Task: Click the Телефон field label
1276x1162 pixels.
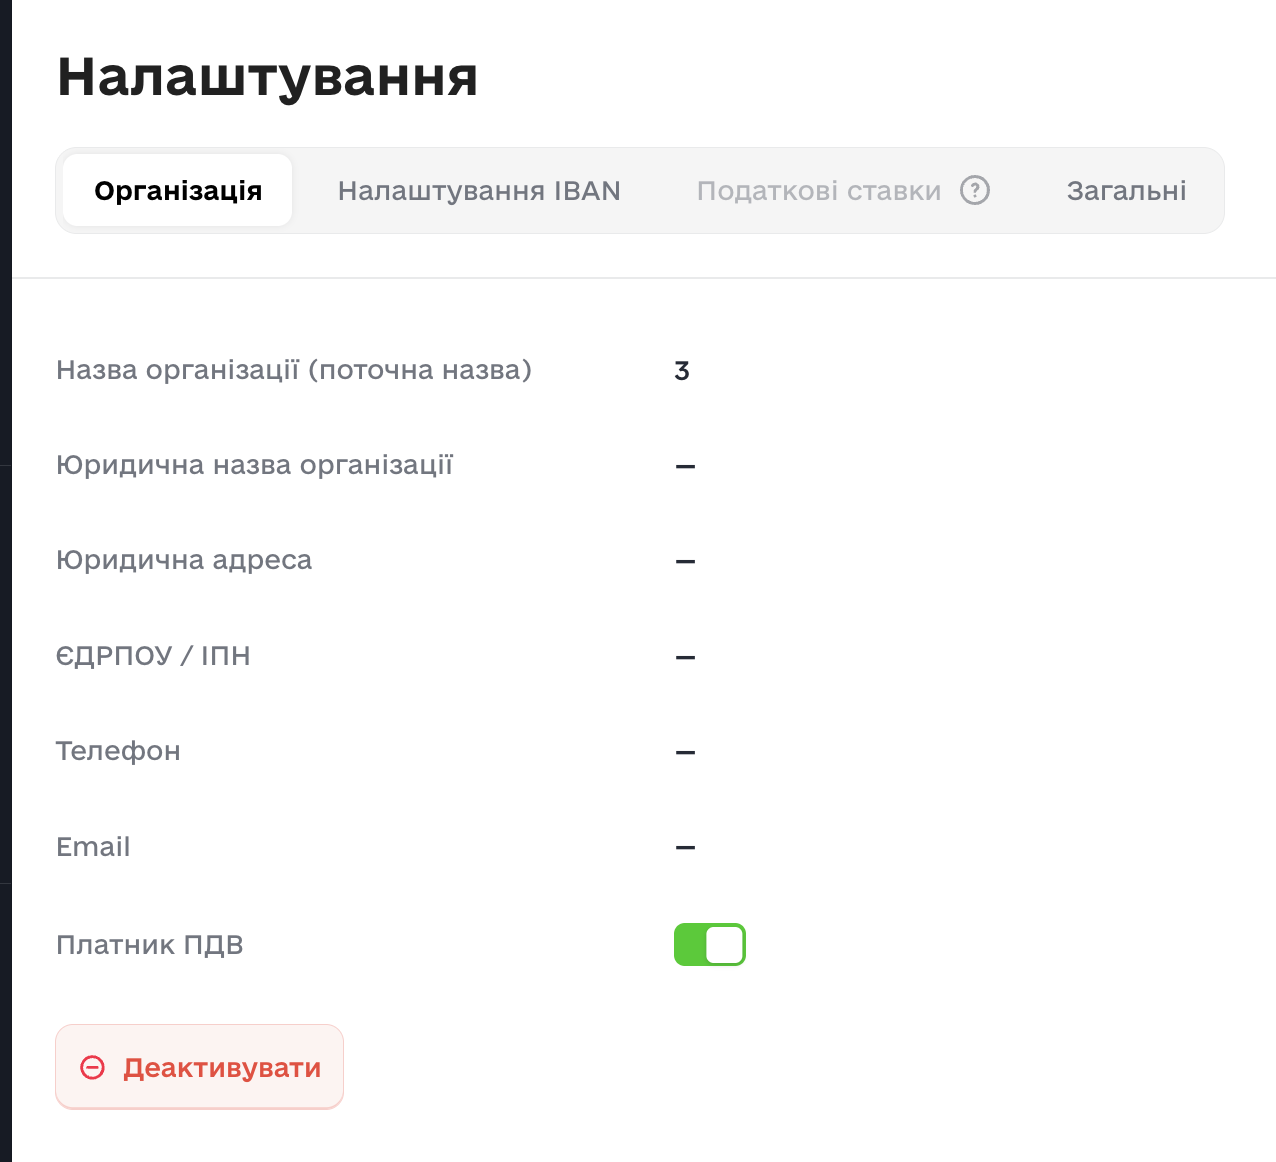Action: coord(118,751)
